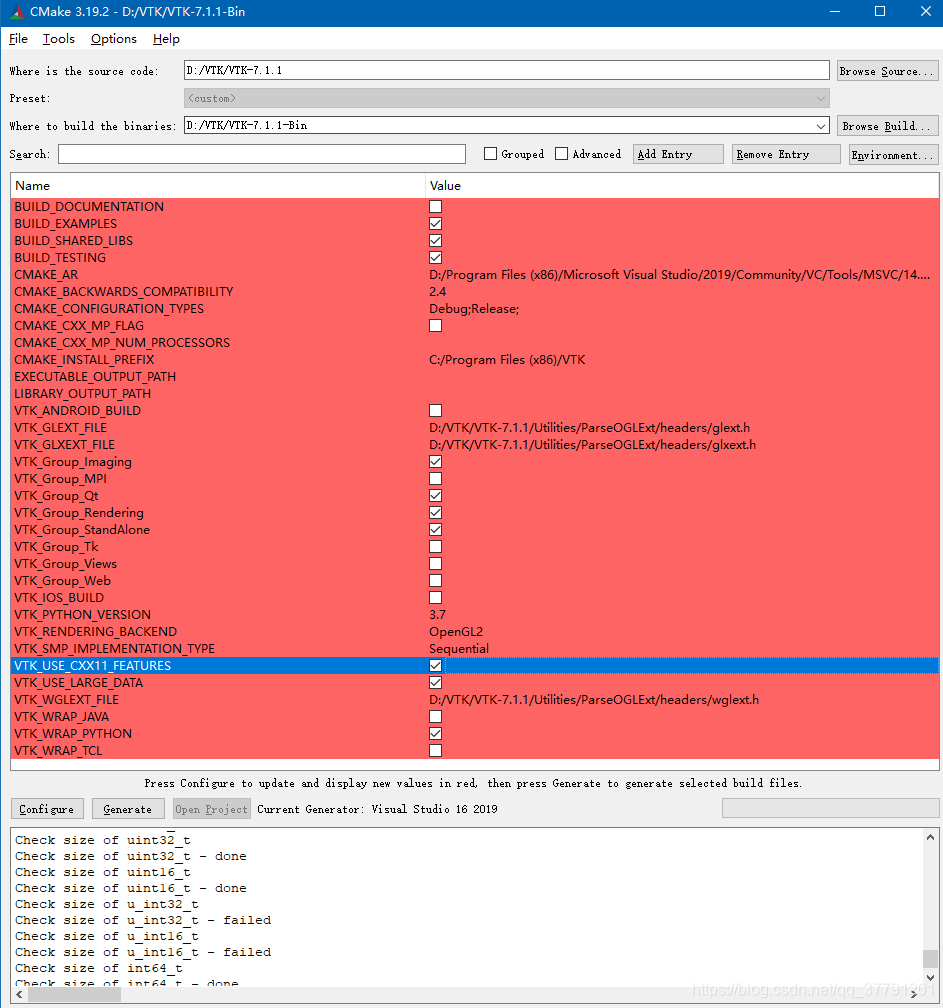Select the EXECUTABLE_OUTPUT_PATH row
The image size is (943, 1008).
pos(475,377)
